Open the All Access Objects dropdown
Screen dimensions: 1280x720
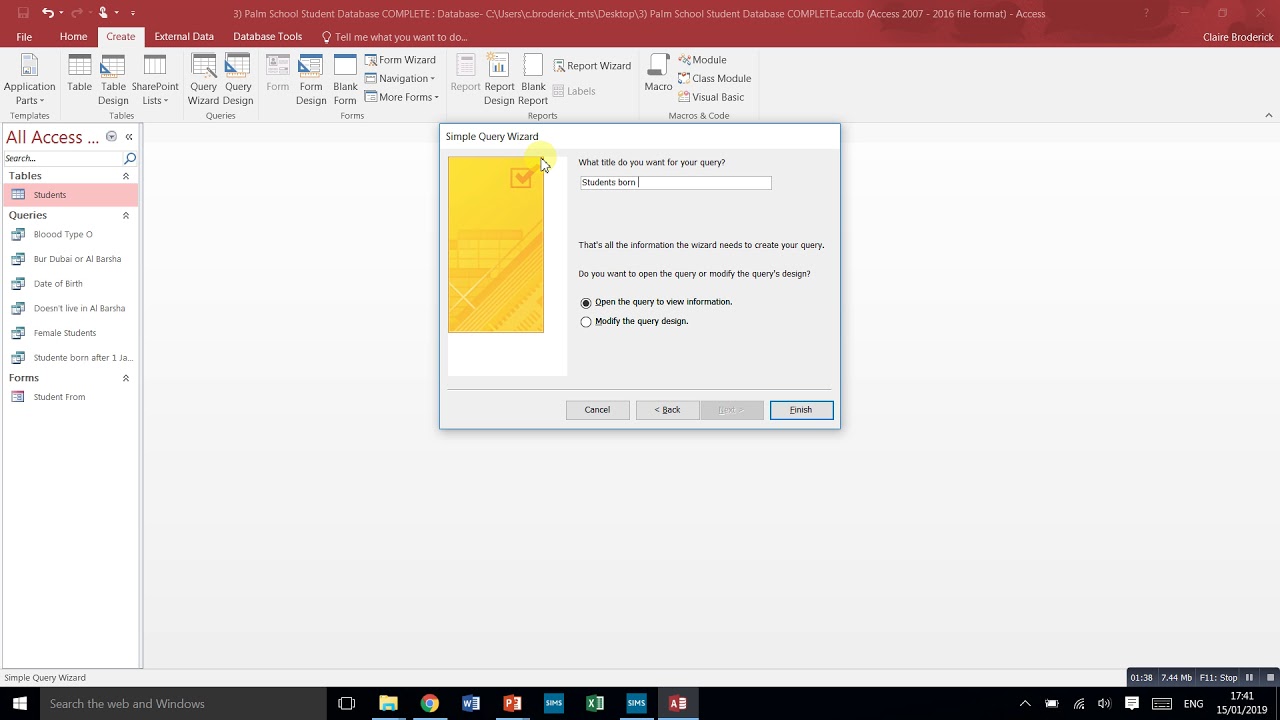point(111,137)
